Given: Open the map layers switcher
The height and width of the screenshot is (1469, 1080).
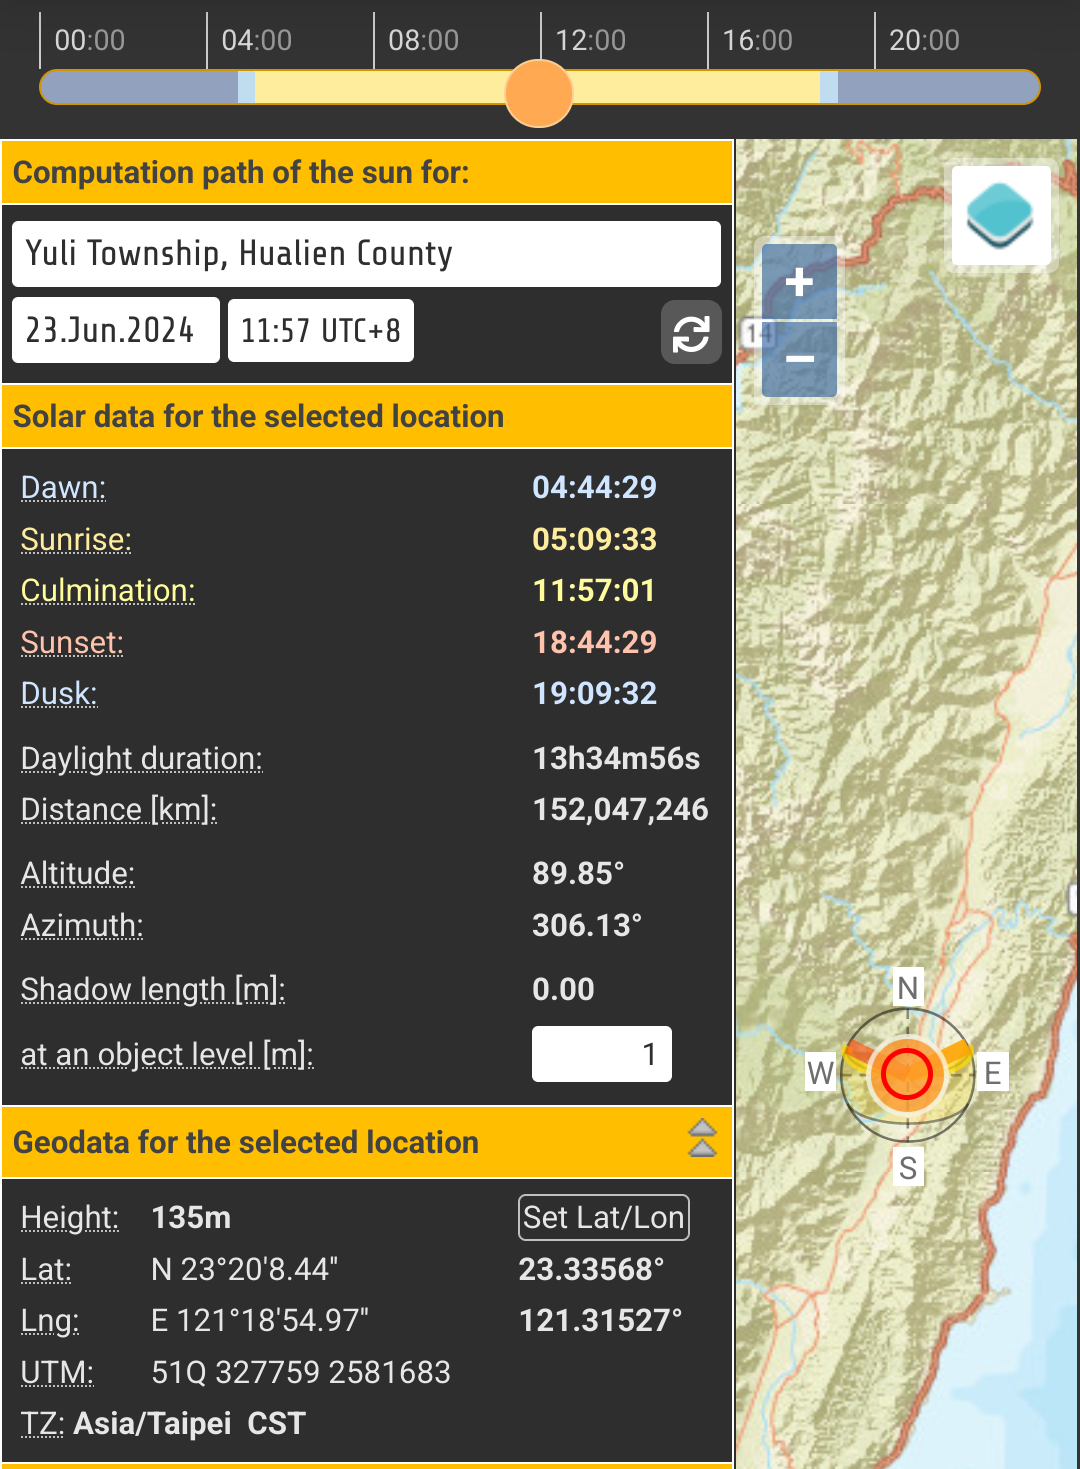Looking at the screenshot, I should (x=1000, y=215).
